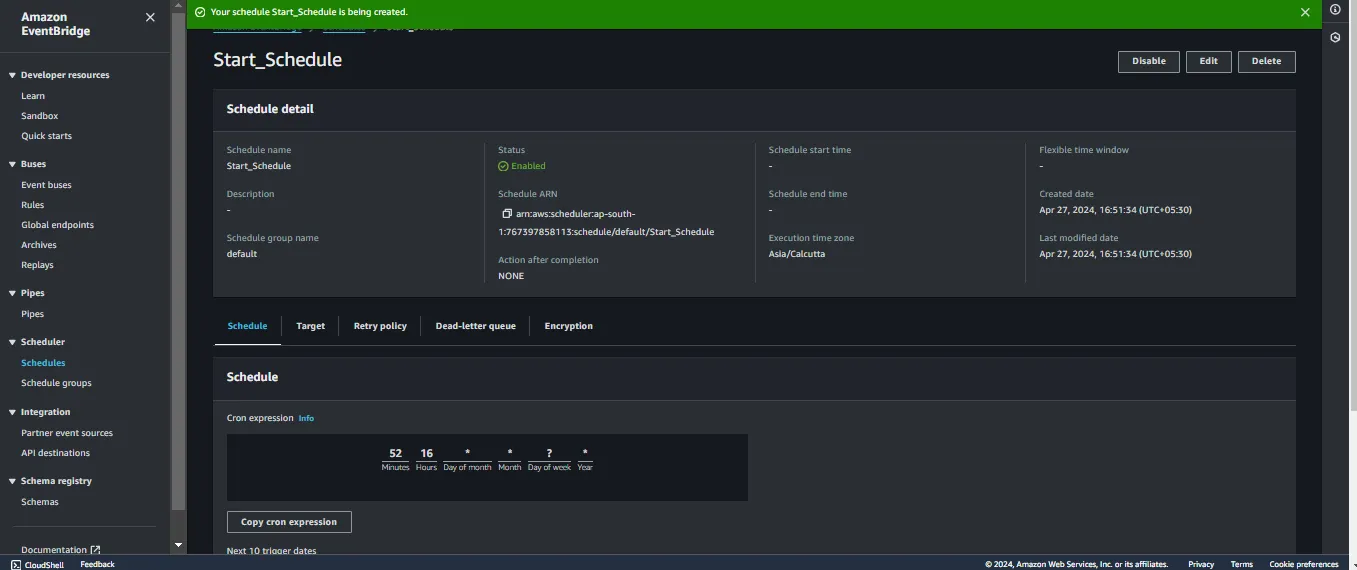
Task: Dismiss the green schedule created notification
Action: pyautogui.click(x=1305, y=12)
